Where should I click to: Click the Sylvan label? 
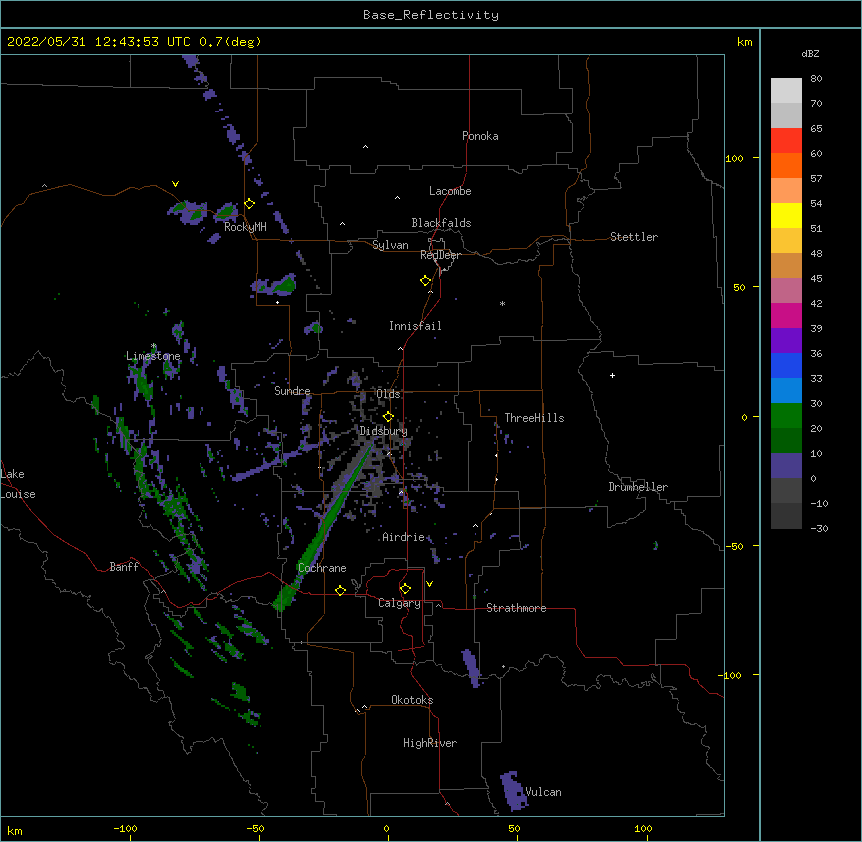click(x=390, y=245)
